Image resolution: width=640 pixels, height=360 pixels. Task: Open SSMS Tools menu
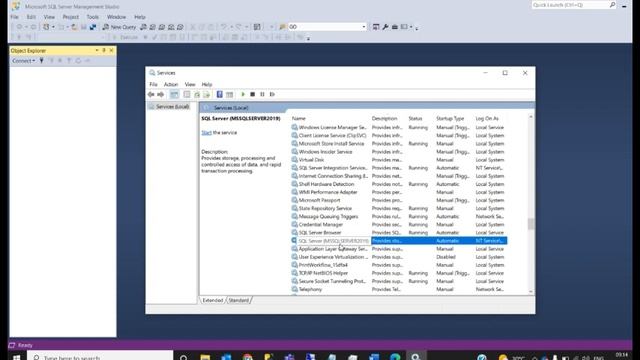pyautogui.click(x=93, y=17)
